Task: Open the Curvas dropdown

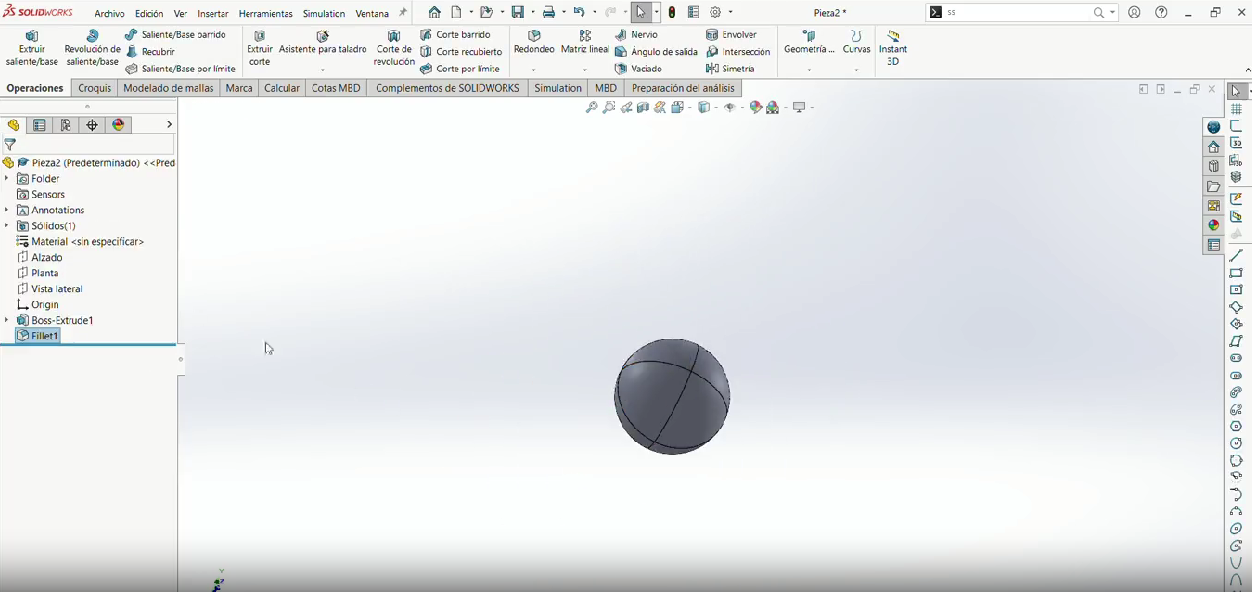Action: pyautogui.click(x=856, y=70)
